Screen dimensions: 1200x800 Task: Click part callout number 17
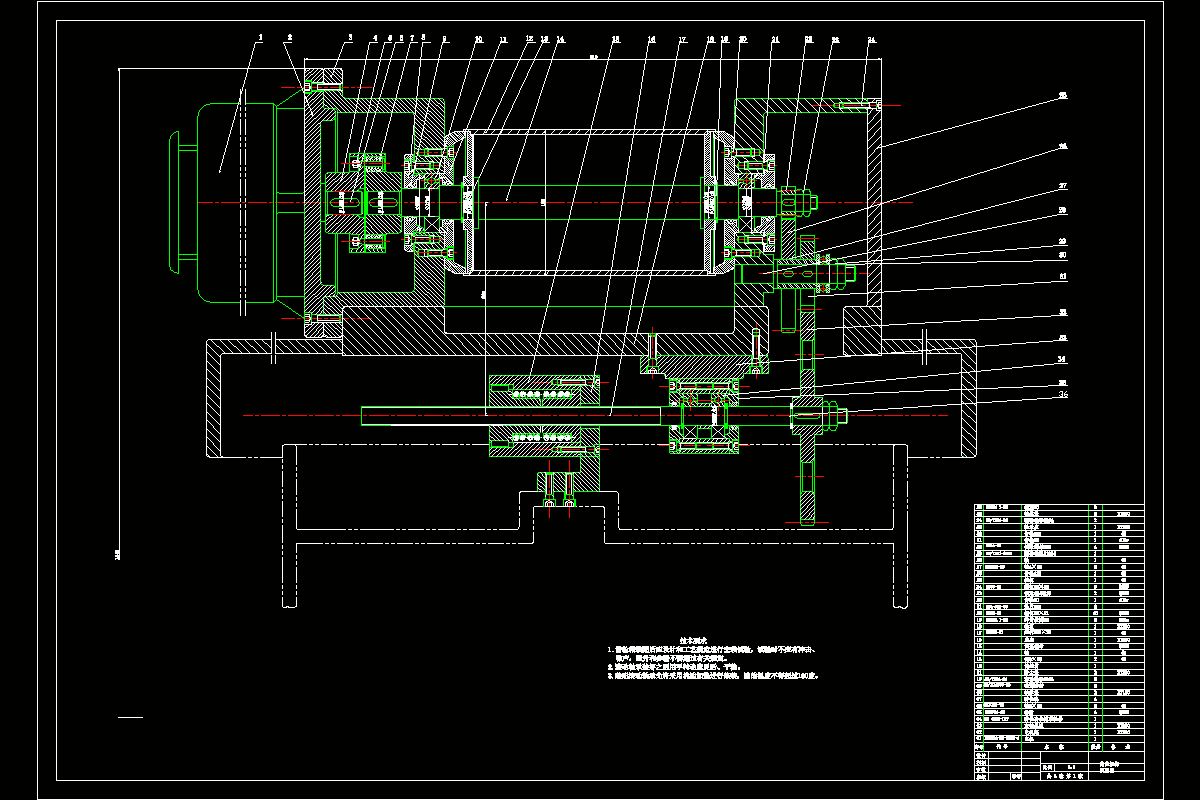click(682, 39)
